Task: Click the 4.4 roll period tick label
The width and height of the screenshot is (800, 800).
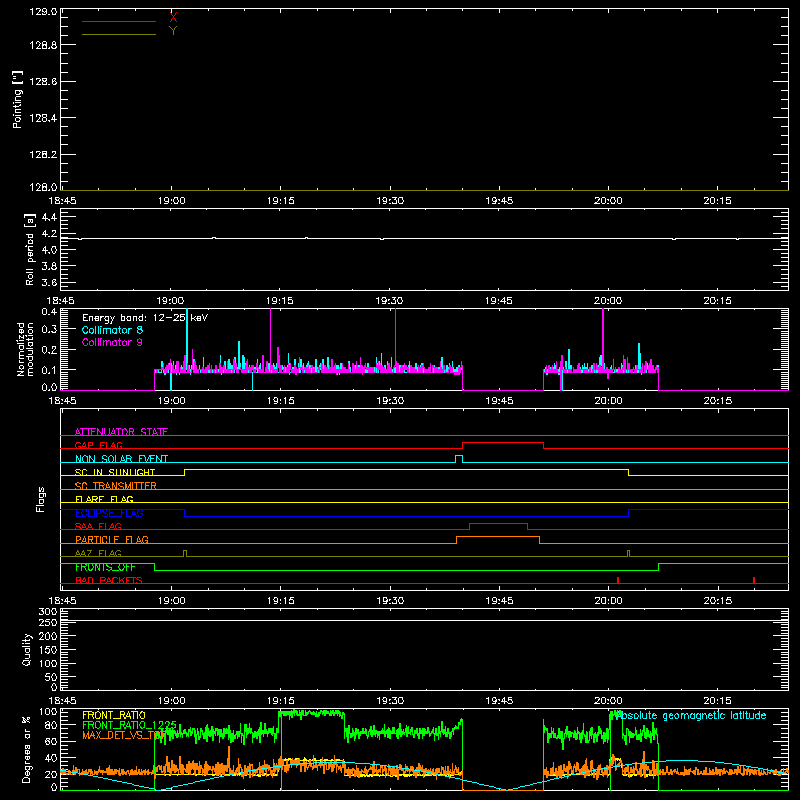Action: (49, 217)
